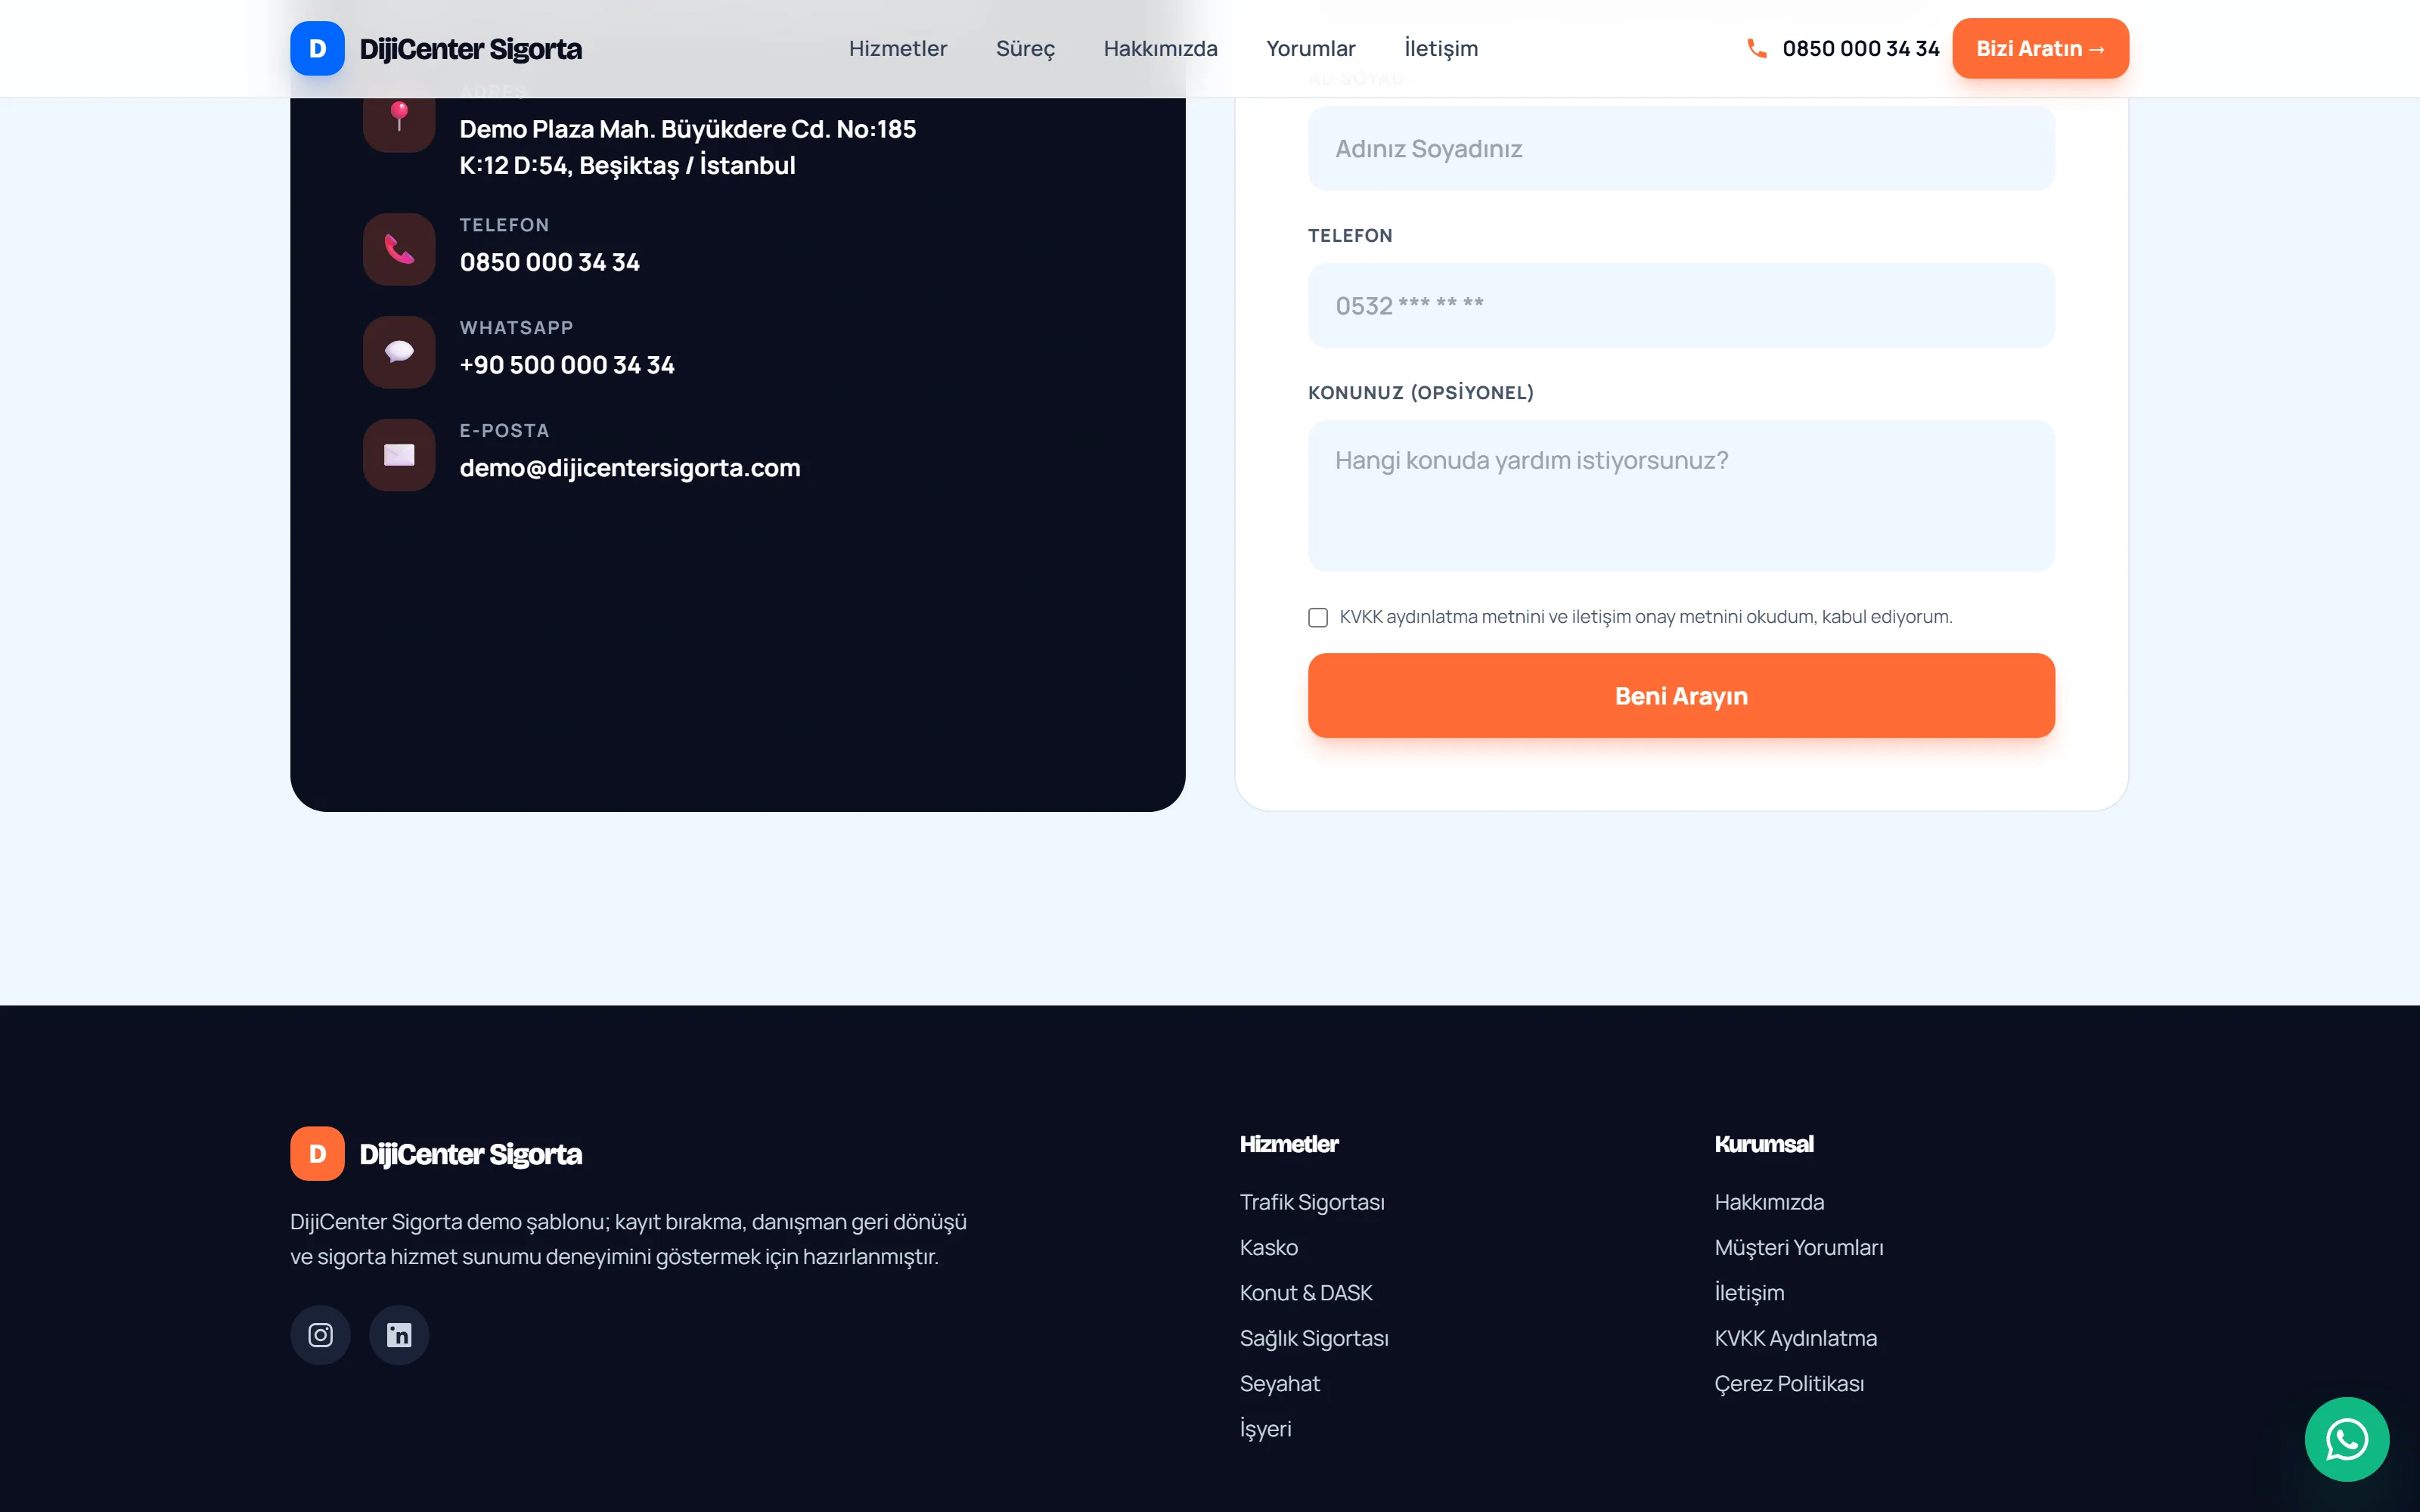Click the Hizmetler footer column heading
Image resolution: width=2420 pixels, height=1512 pixels.
point(1289,1144)
